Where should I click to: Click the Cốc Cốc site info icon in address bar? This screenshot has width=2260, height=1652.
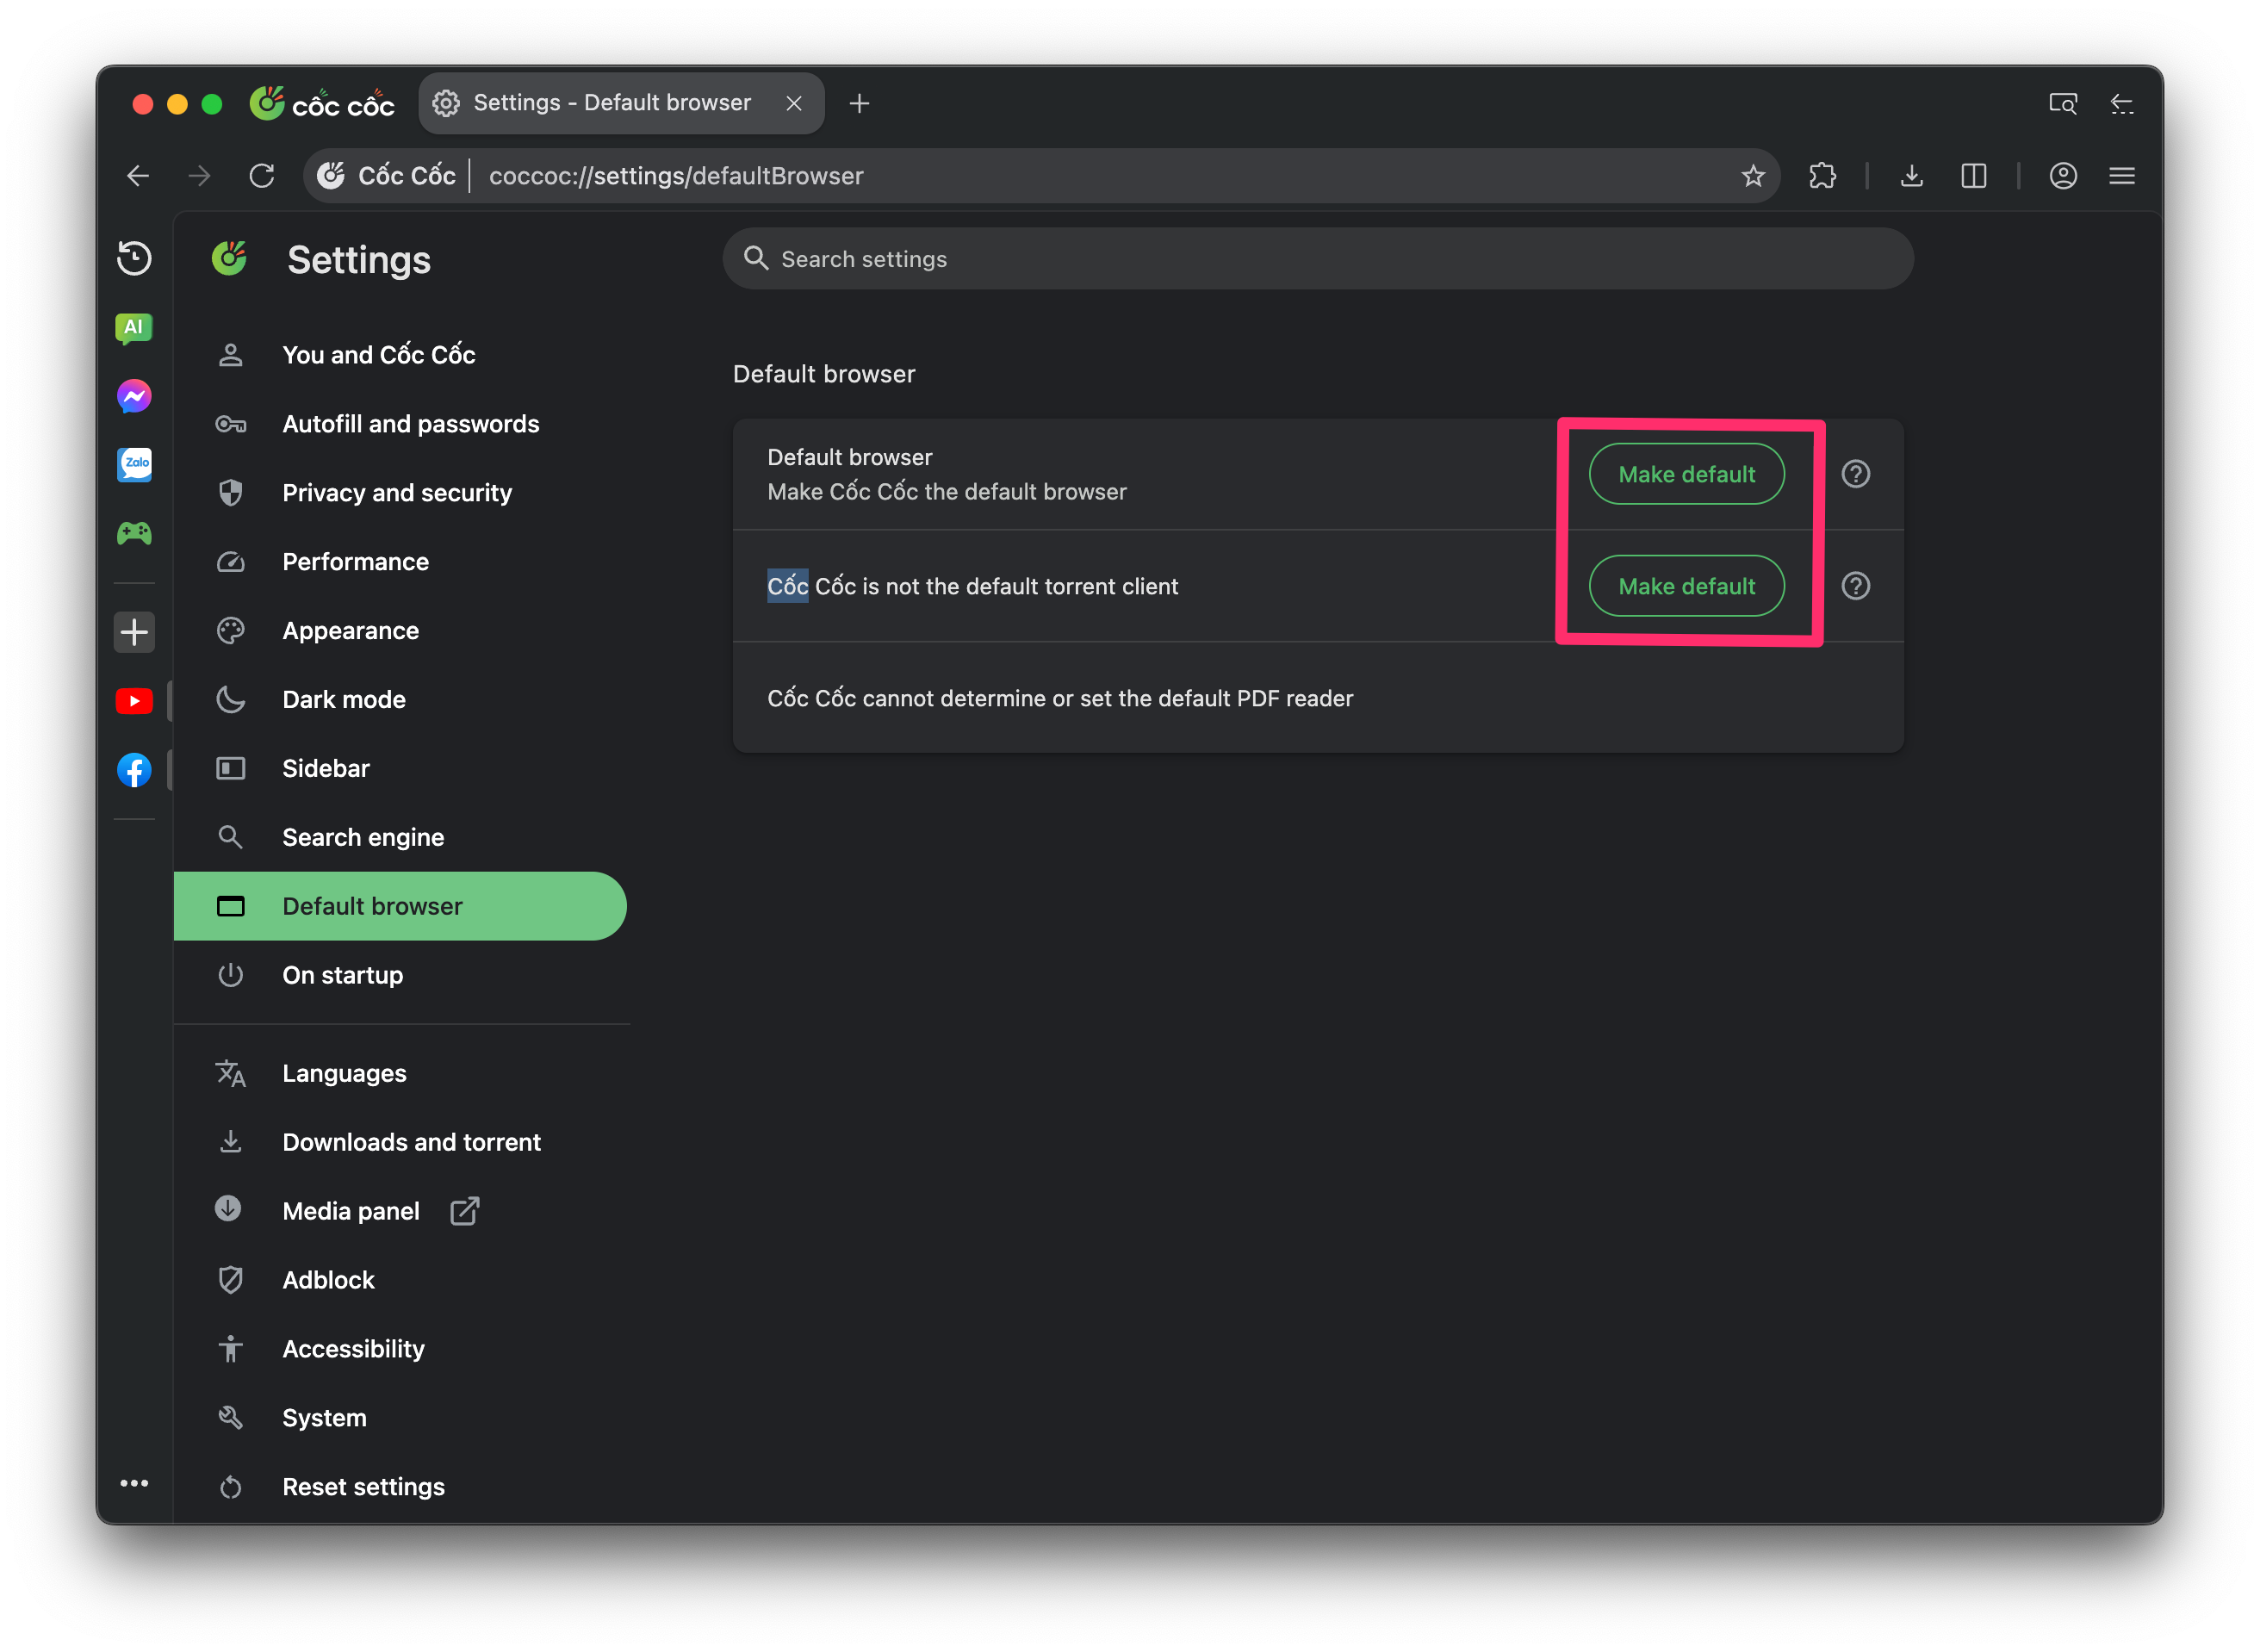coord(331,176)
